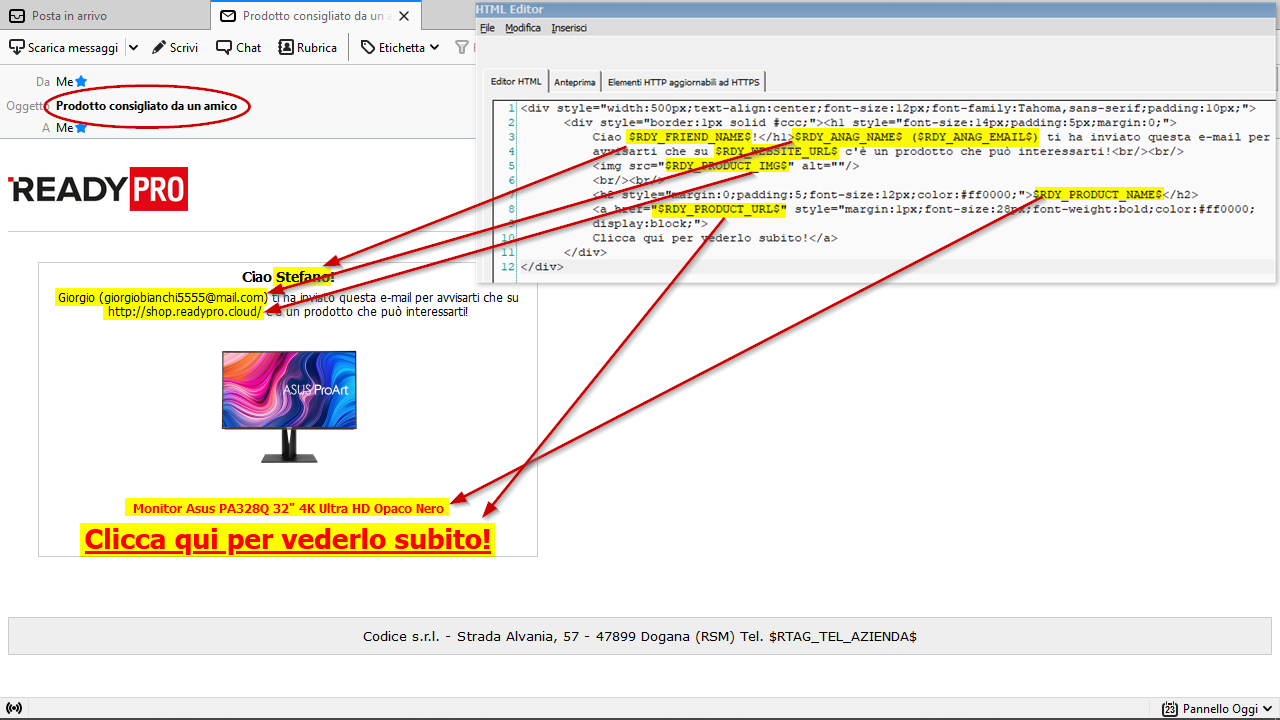
Task: Click the 'Ciao Stefano!' heading text
Action: (288, 277)
